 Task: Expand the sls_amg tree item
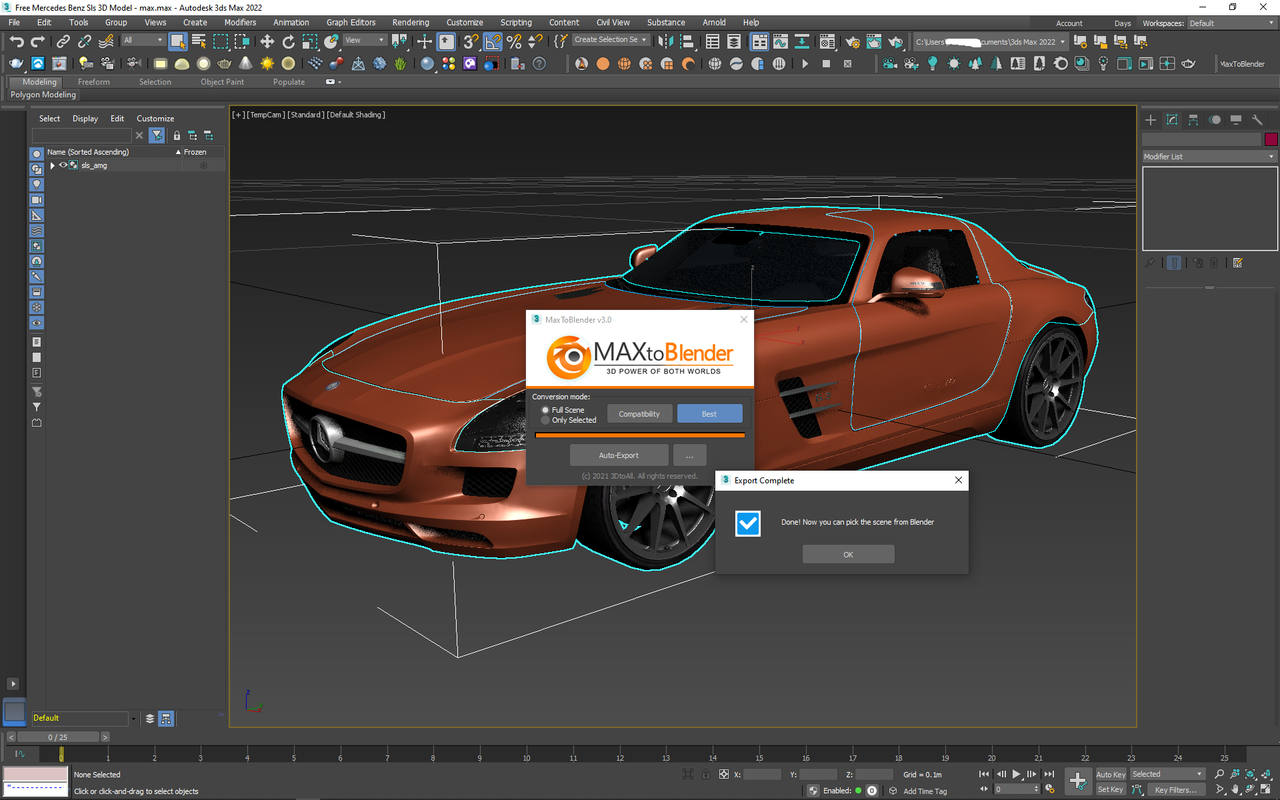pos(51,165)
